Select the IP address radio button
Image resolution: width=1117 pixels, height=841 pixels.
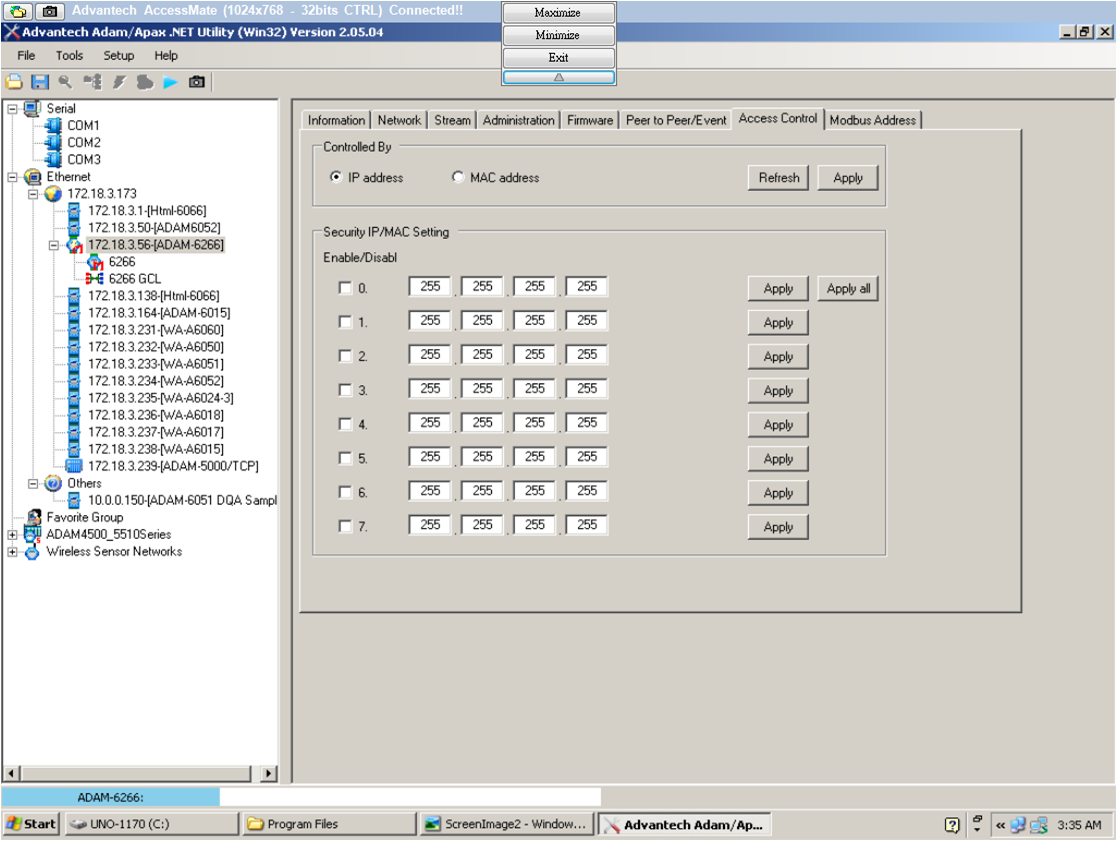click(336, 177)
